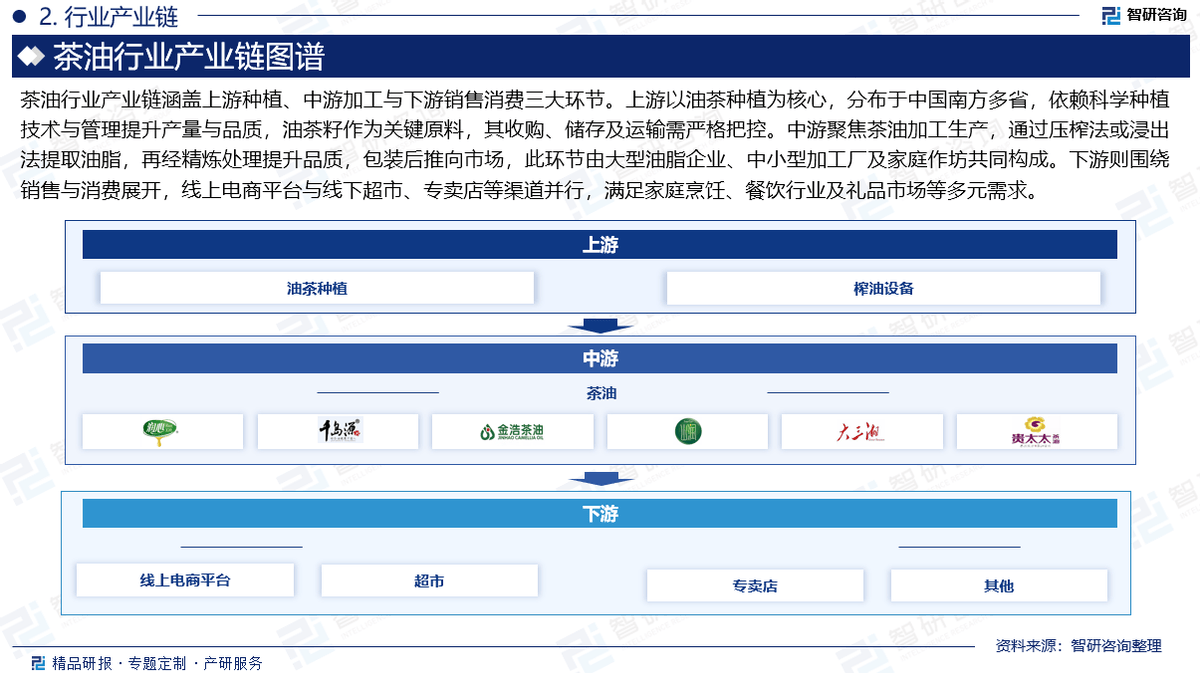The width and height of the screenshot is (1200, 673).
Task: Click the round dark green seal logo
Action: (x=687, y=431)
